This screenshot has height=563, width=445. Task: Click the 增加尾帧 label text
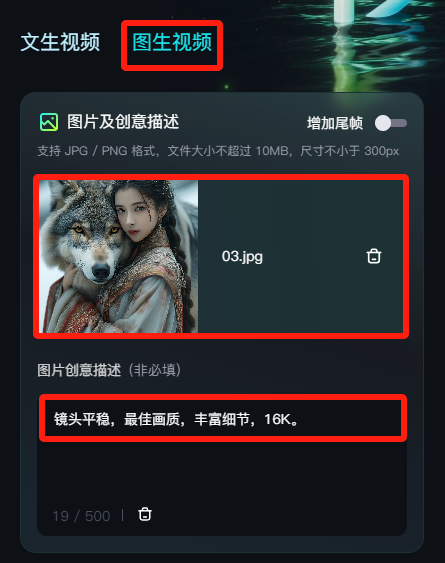(335, 123)
